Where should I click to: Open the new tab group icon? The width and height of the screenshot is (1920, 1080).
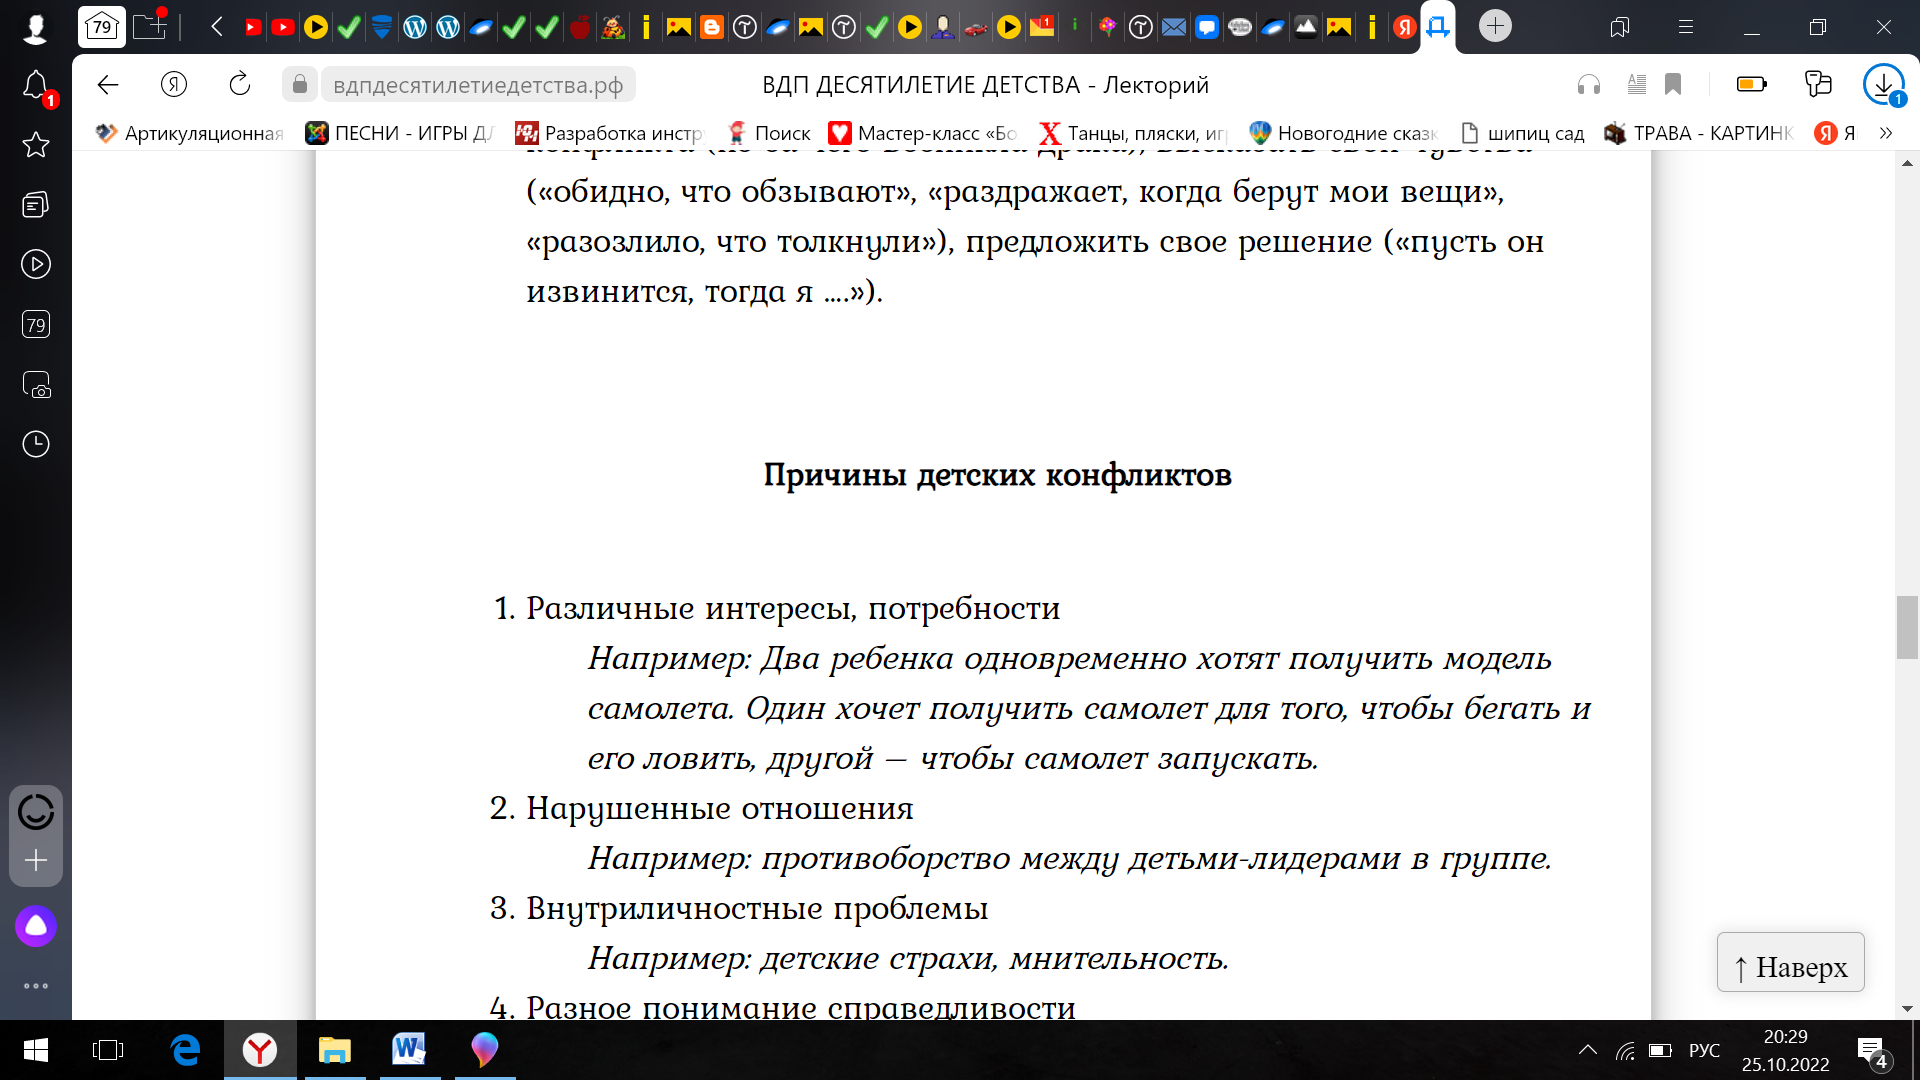[x=150, y=25]
